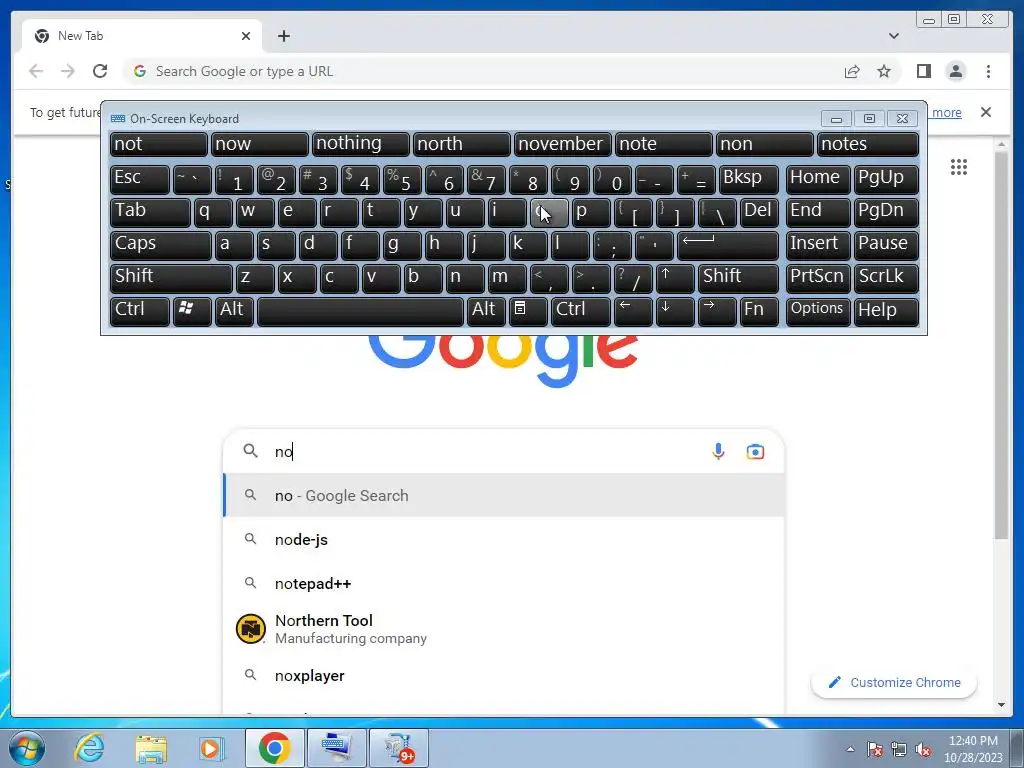Search by image with camera icon
This screenshot has width=1024, height=768.
755,451
